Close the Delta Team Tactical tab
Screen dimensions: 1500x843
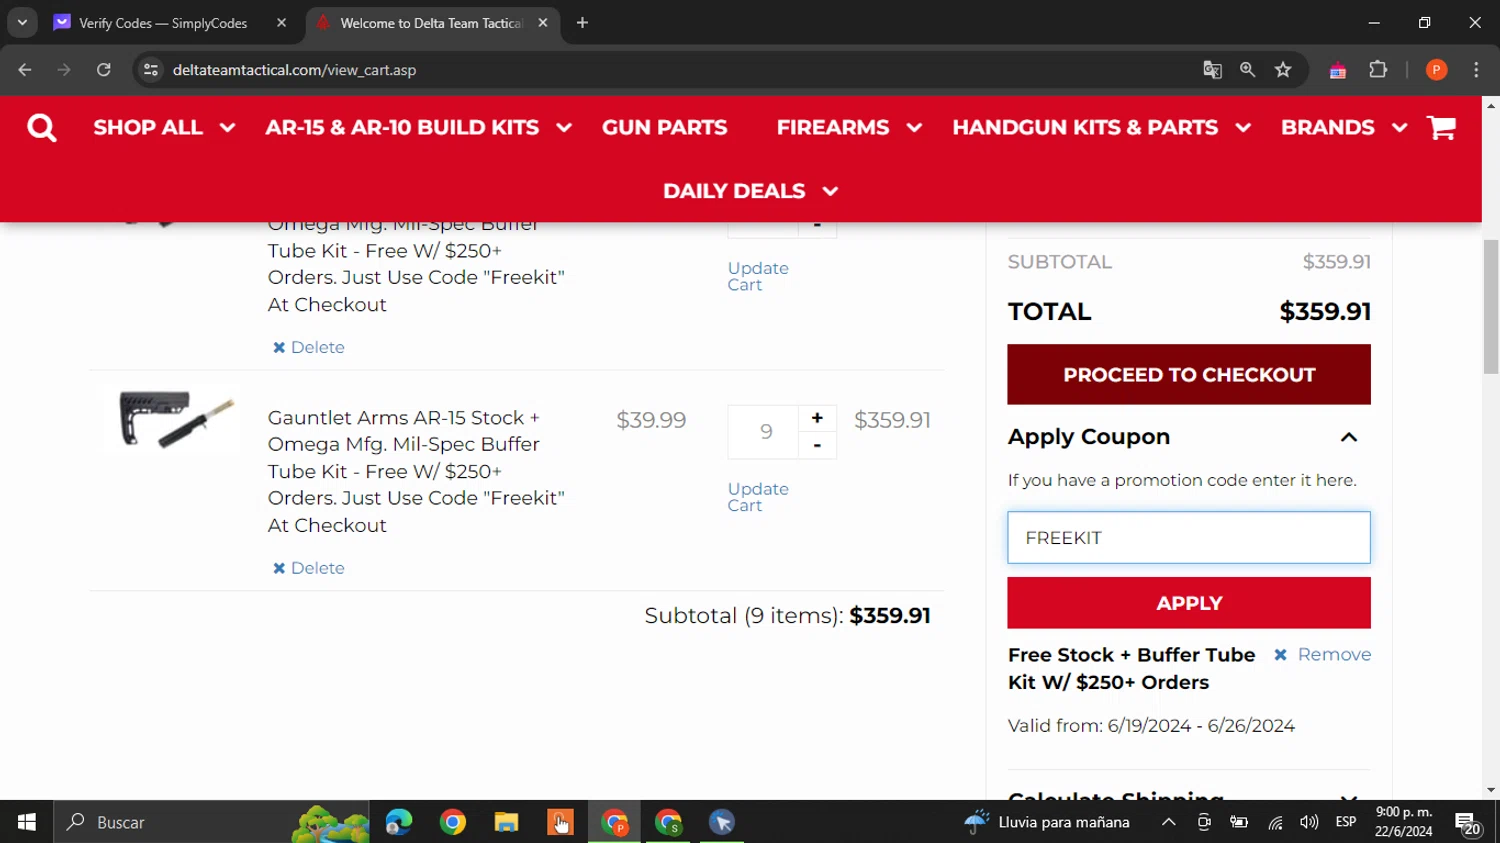pos(543,23)
